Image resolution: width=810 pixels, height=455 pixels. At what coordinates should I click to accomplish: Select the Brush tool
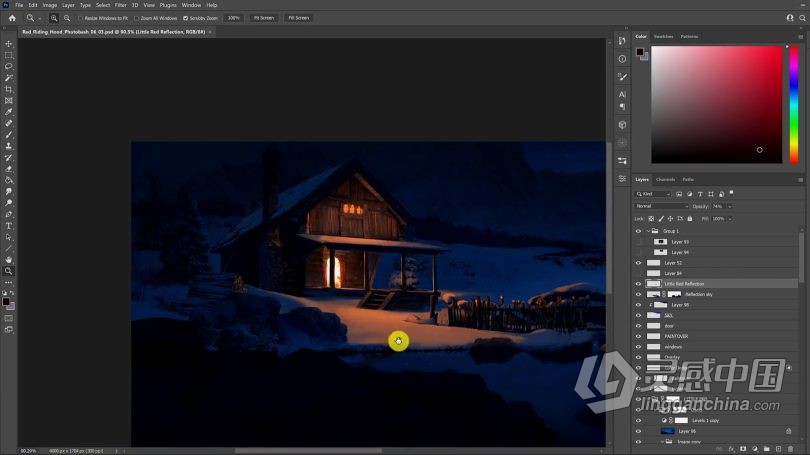tap(9, 135)
